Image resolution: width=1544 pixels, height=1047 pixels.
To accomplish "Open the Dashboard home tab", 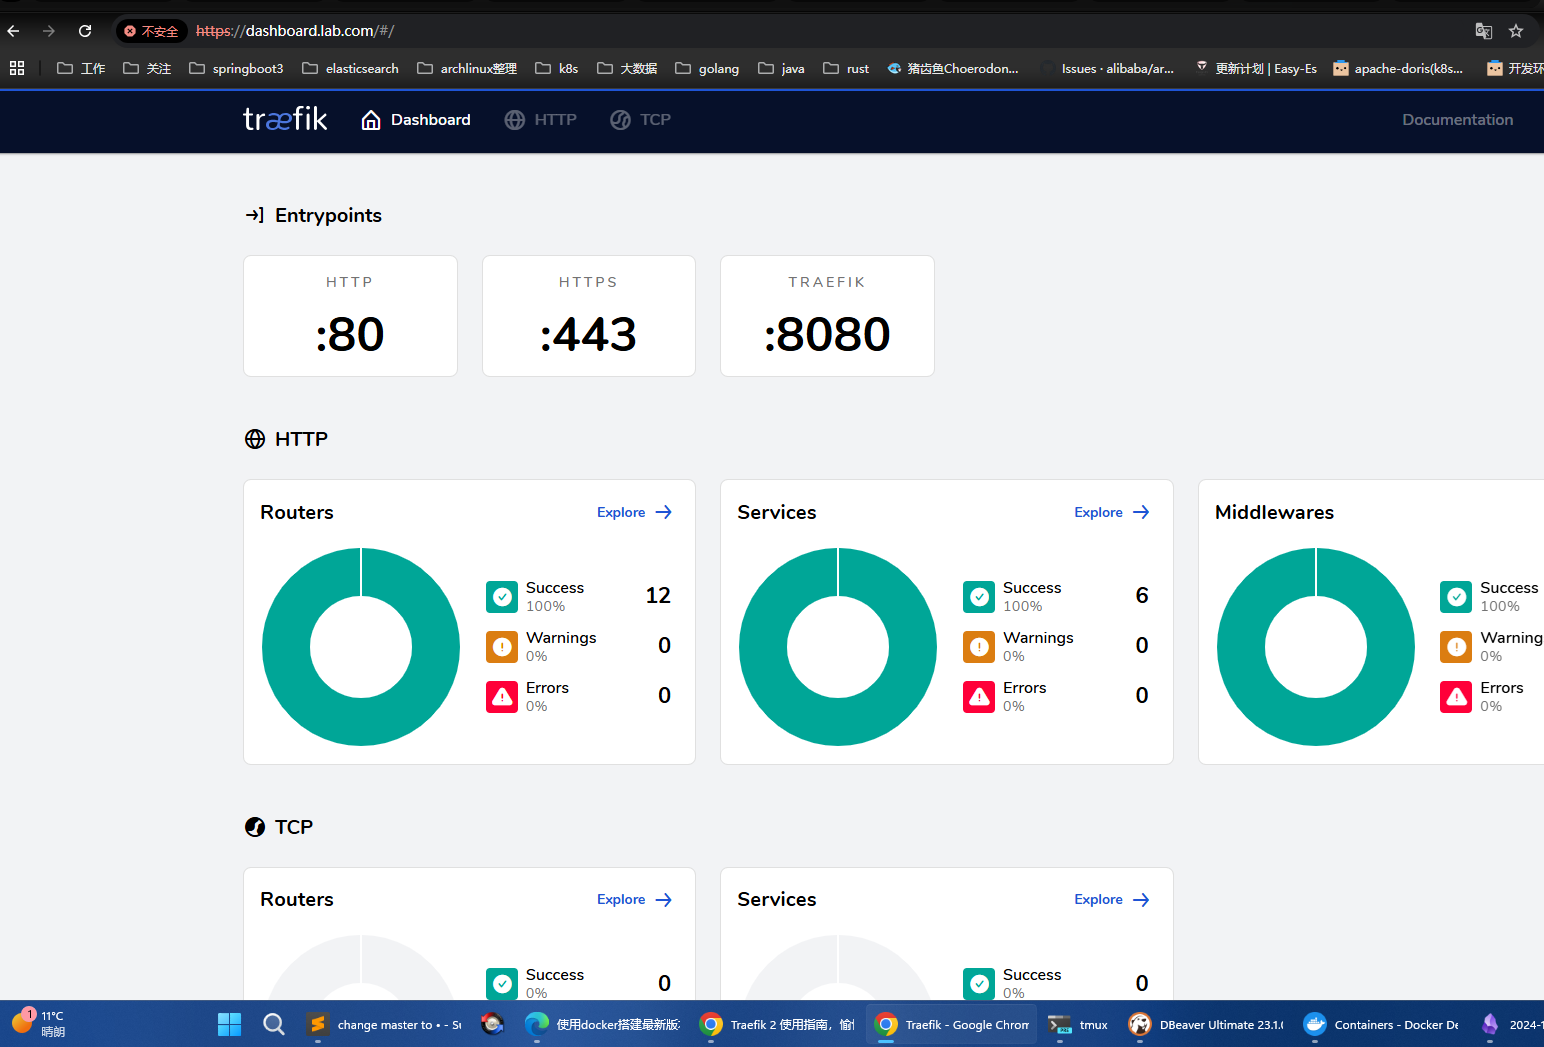I will pos(416,120).
